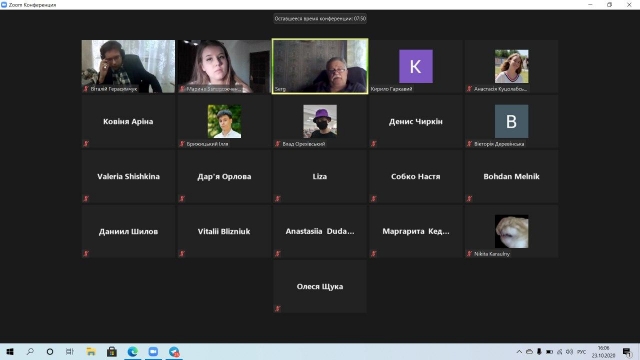640x360 pixels.
Task: Select Віталій Герасимчук's video feed
Action: click(x=128, y=66)
